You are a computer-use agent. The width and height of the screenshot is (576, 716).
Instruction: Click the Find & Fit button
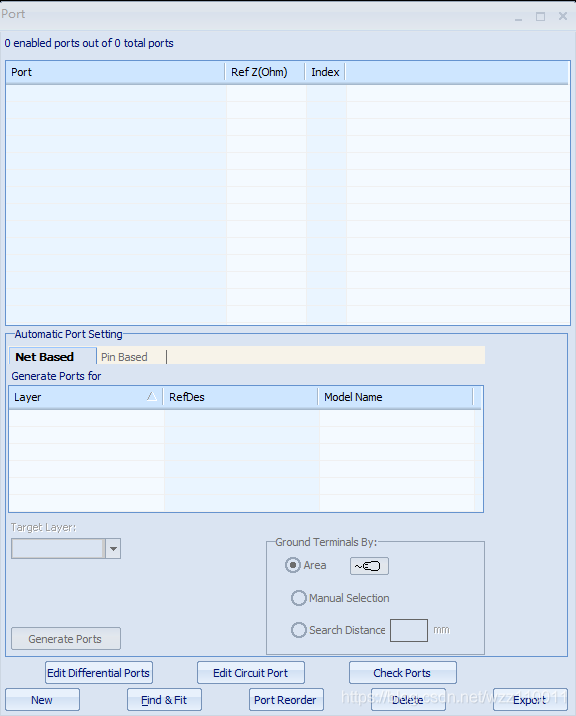(x=164, y=700)
